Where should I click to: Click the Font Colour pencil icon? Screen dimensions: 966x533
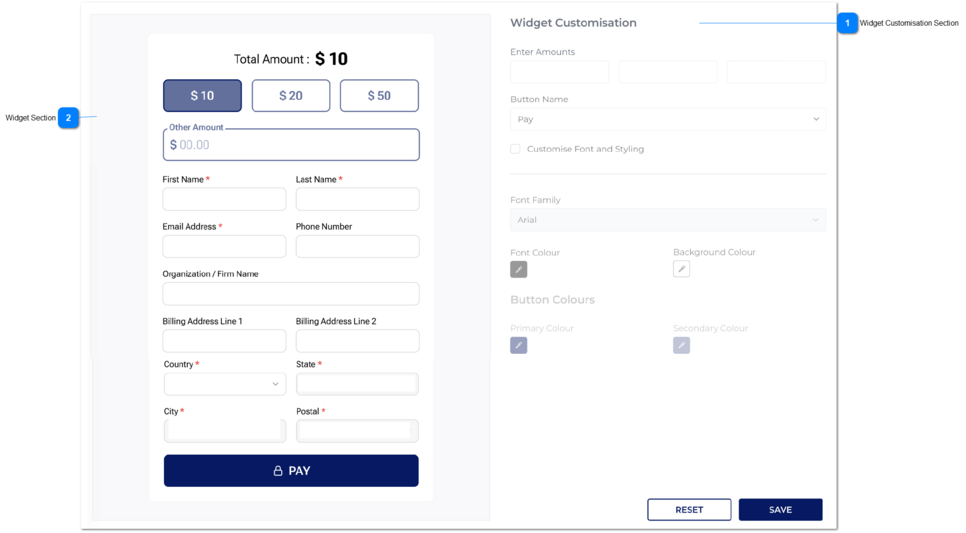coord(518,269)
